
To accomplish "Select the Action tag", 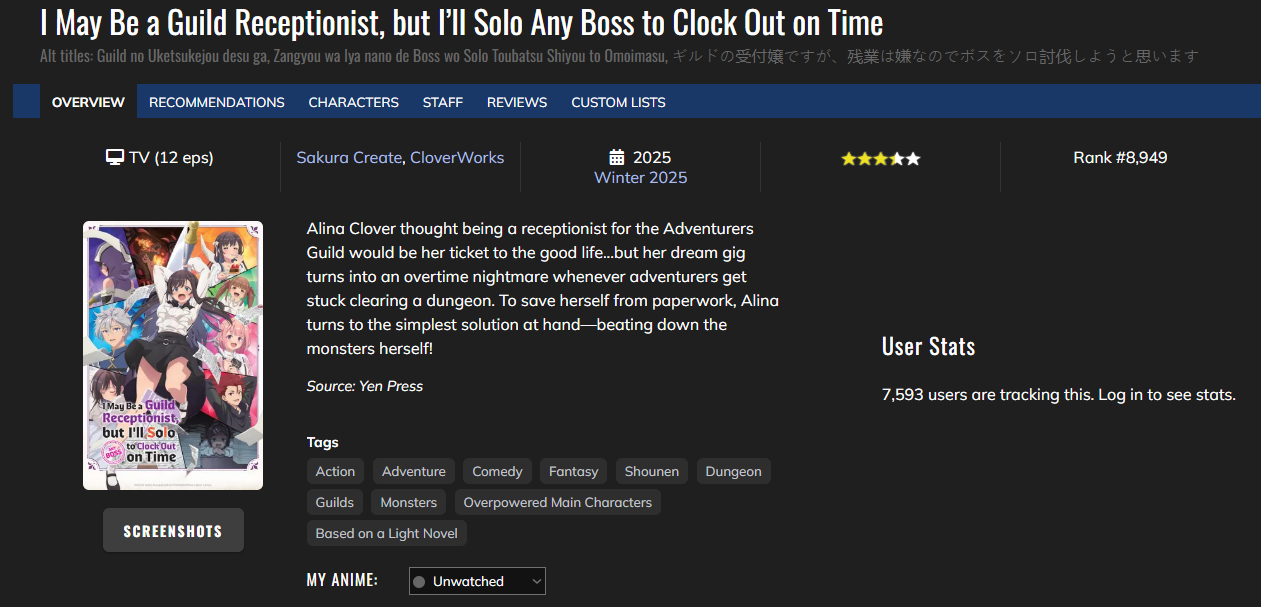I will pos(335,471).
